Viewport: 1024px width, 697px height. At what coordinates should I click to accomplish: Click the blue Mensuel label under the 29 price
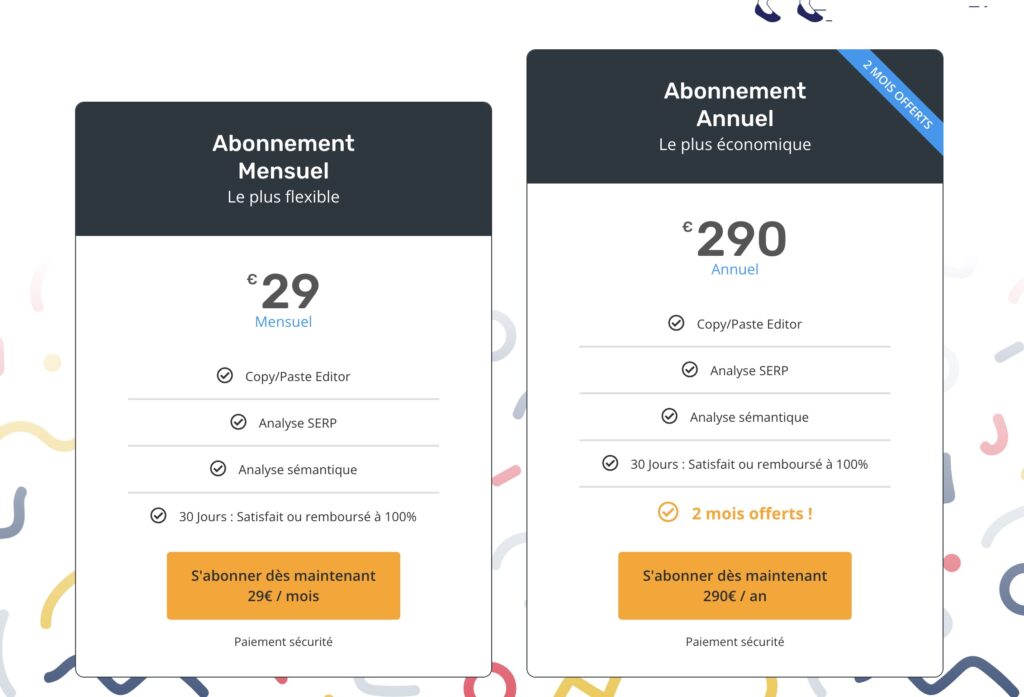283,321
